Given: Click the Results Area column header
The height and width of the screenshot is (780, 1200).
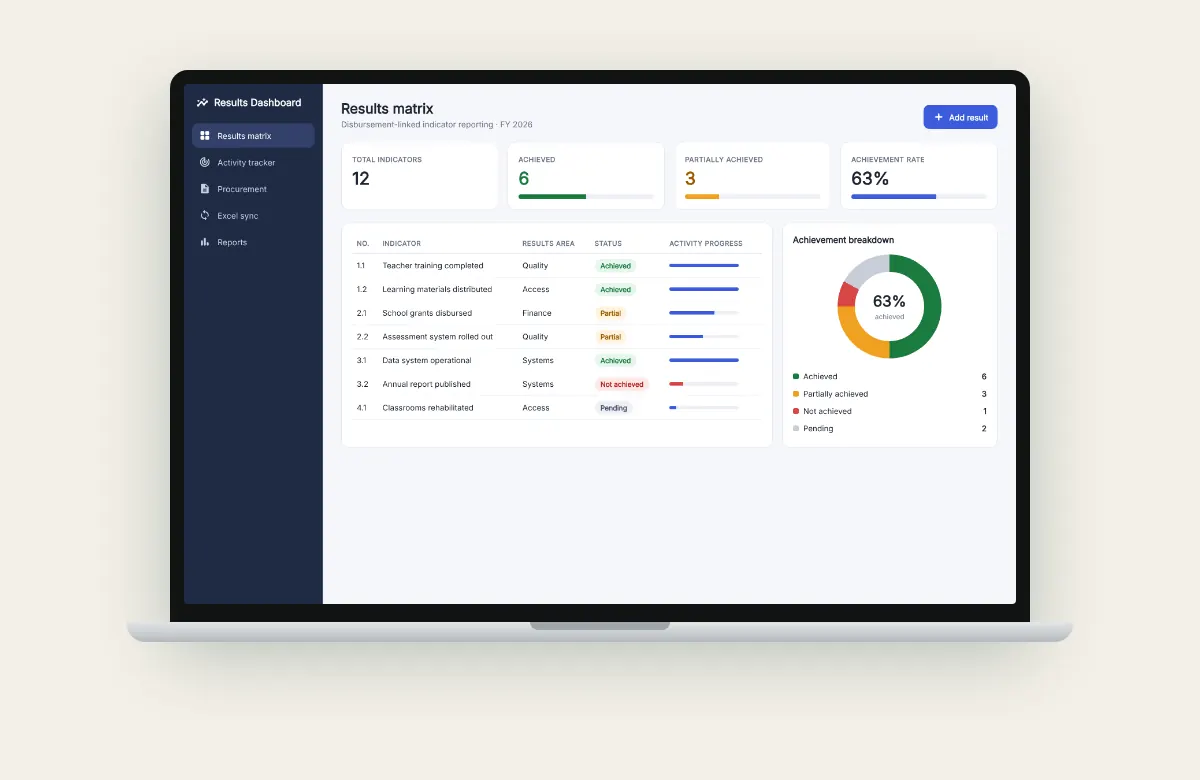Looking at the screenshot, I should (x=548, y=243).
